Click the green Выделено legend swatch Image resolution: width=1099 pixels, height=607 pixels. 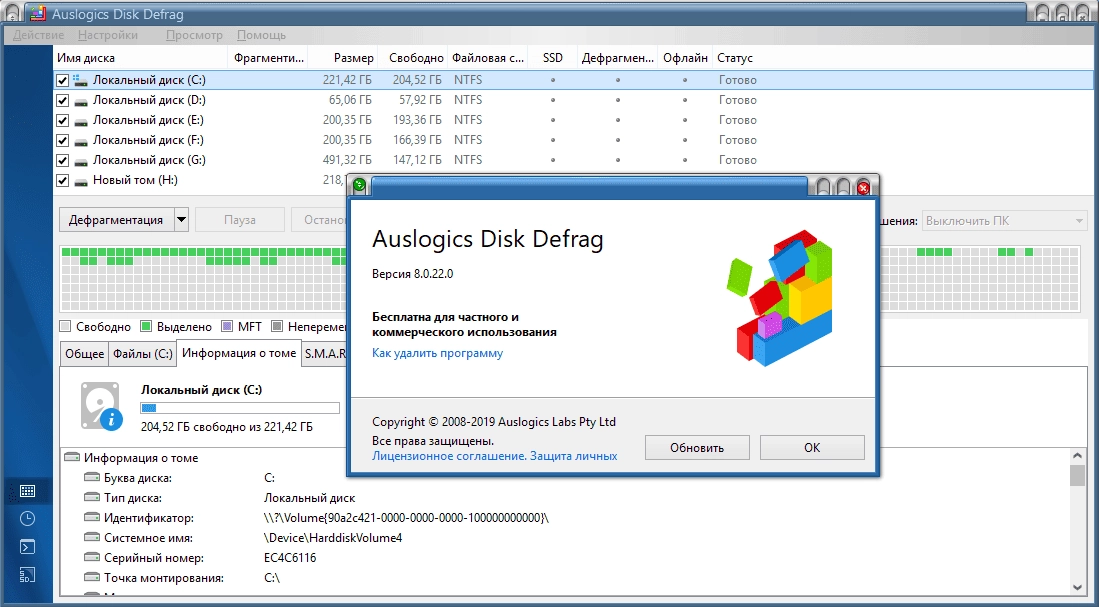click(x=146, y=326)
